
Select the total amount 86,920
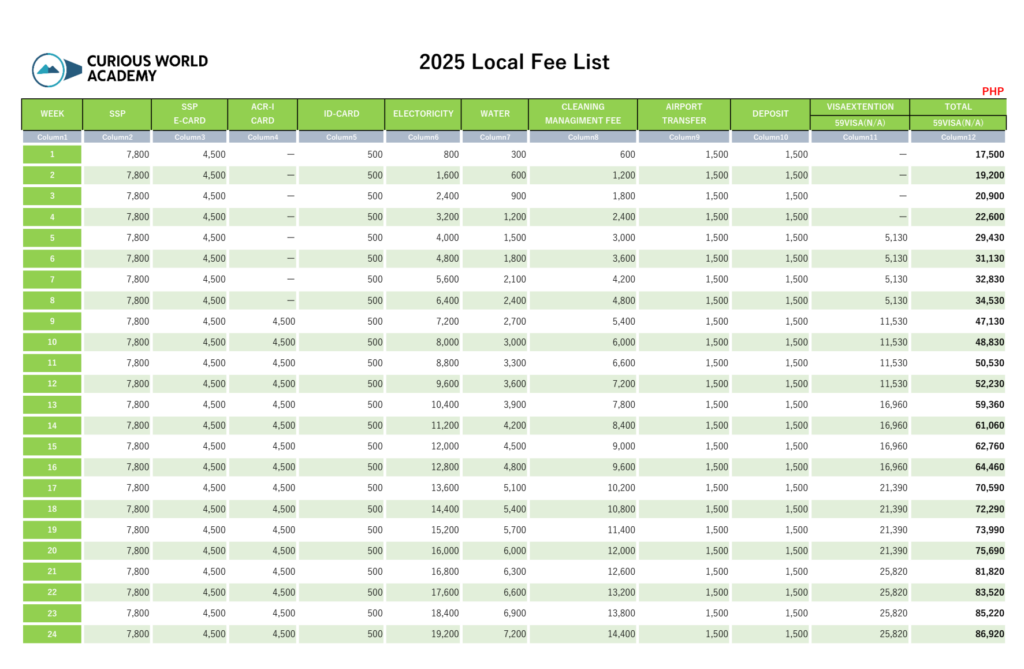(989, 633)
